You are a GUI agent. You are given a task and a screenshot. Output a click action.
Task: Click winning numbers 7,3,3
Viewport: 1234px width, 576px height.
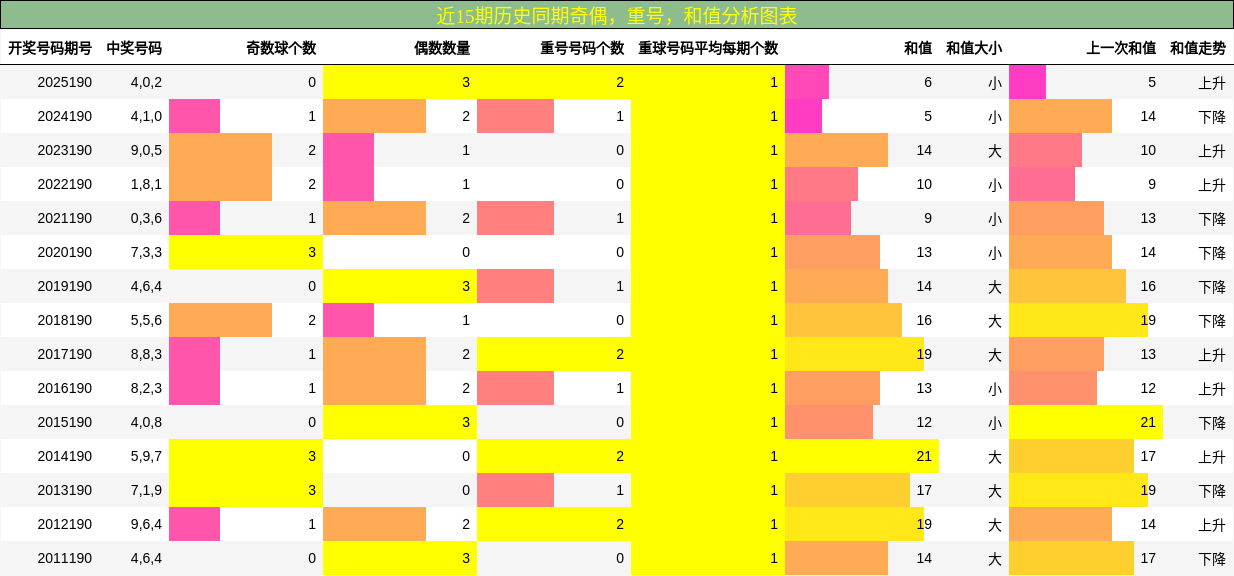click(x=146, y=252)
